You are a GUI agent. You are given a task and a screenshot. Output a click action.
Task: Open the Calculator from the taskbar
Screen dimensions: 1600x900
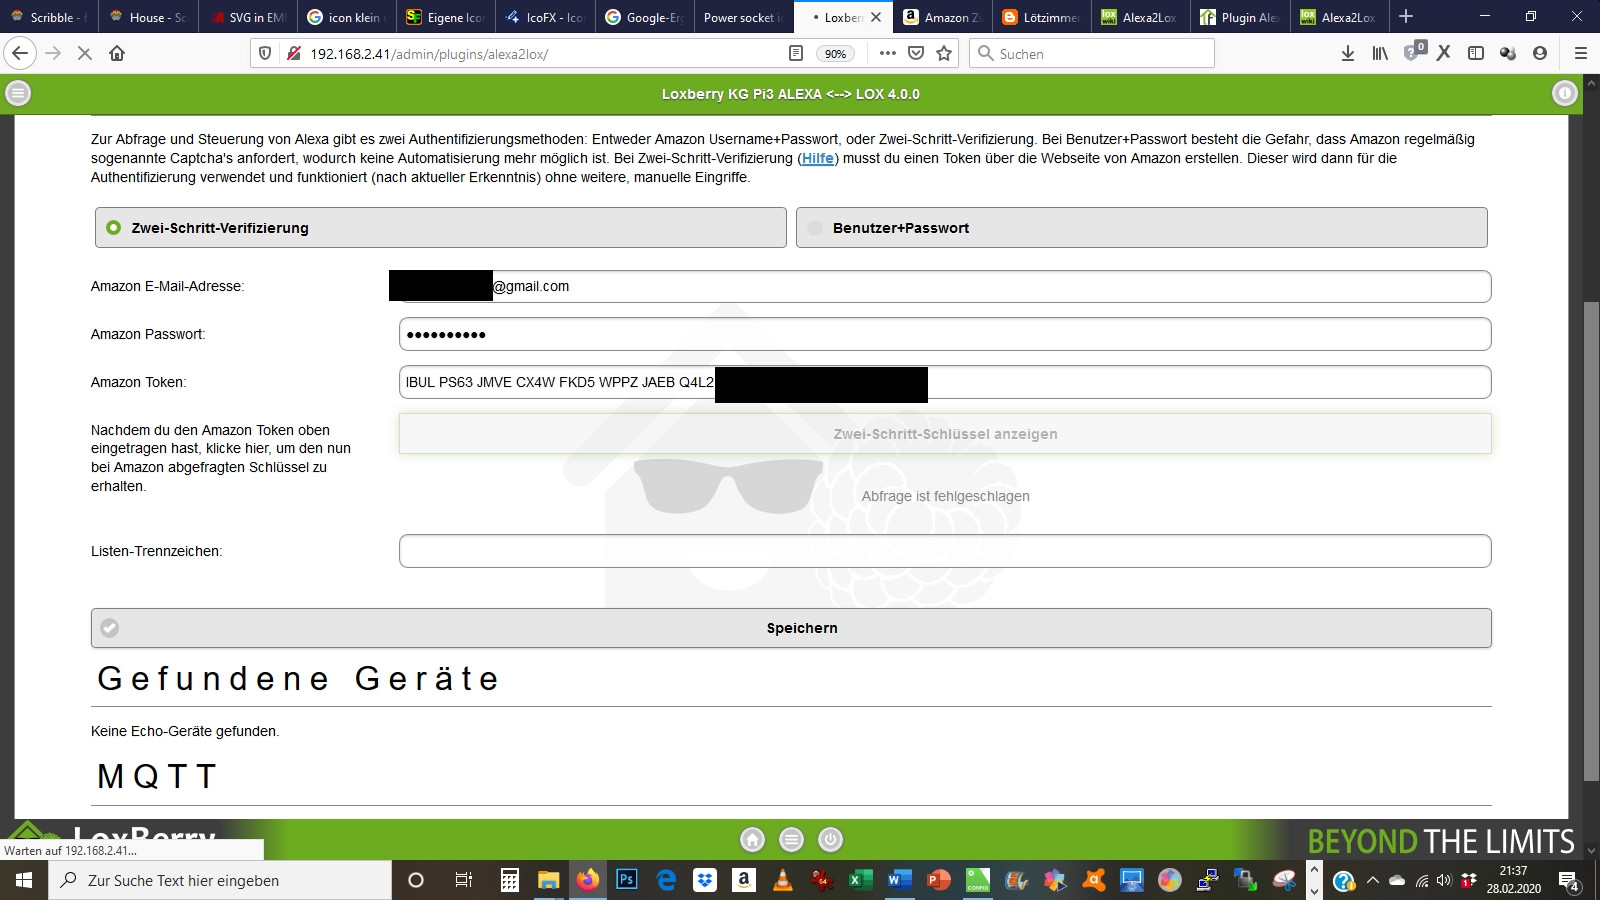pos(510,880)
